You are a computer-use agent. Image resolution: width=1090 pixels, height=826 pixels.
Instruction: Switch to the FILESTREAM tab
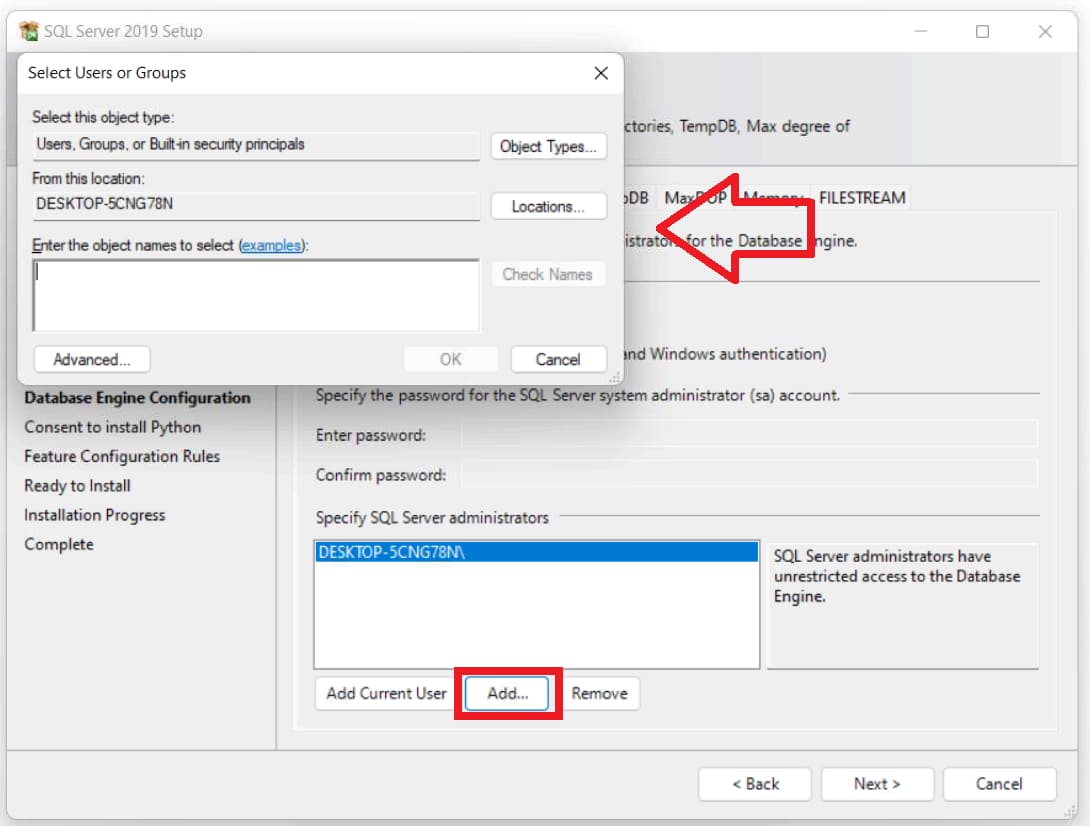click(862, 198)
